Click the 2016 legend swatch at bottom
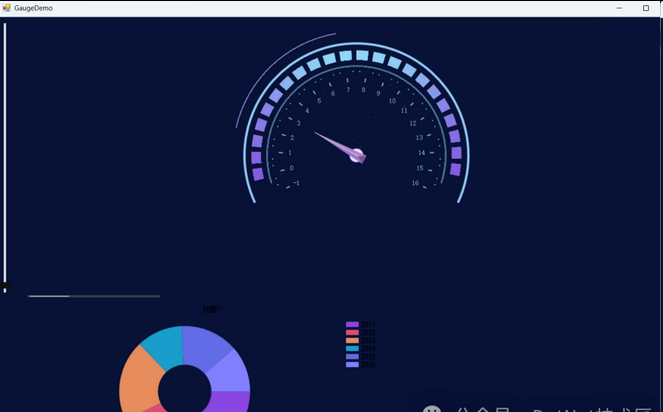 tap(352, 364)
